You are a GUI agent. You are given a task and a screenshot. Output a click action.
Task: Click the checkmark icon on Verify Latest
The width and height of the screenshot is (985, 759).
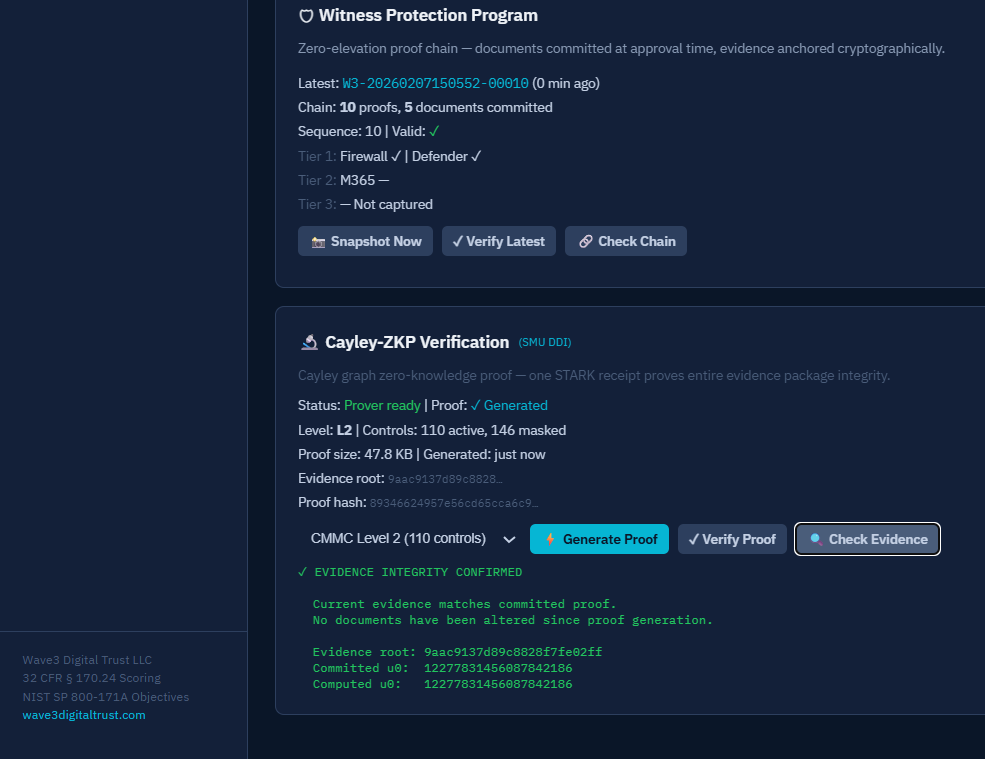[x=459, y=240]
